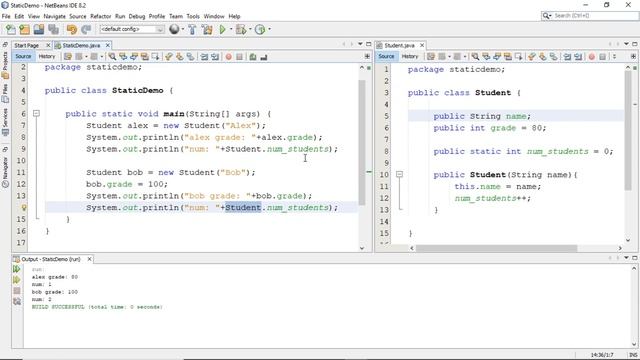Click History view button in StaticDemo editor
The height and width of the screenshot is (360, 640).
47,57
